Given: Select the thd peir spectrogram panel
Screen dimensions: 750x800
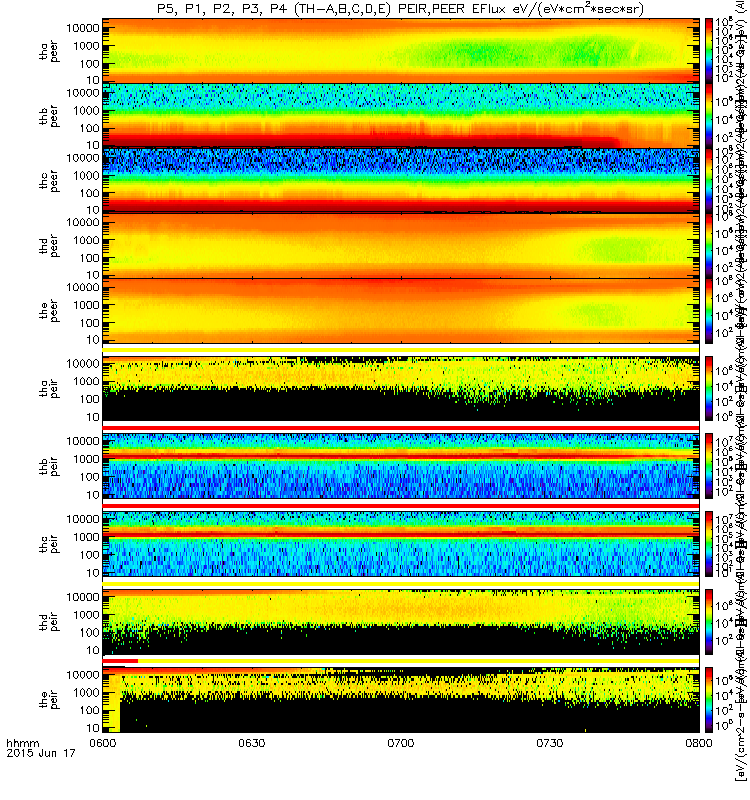Looking at the screenshot, I should [x=401, y=622].
